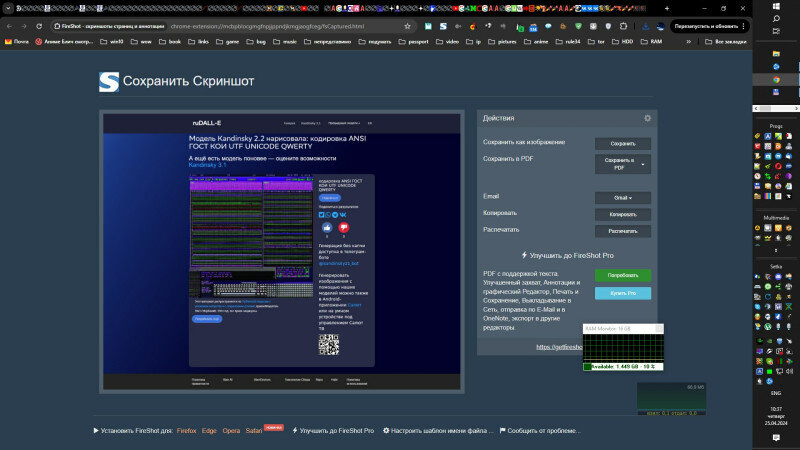Click bottom Улучшить до FireShot Pro link
This screenshot has width=800, height=450.
[x=333, y=431]
